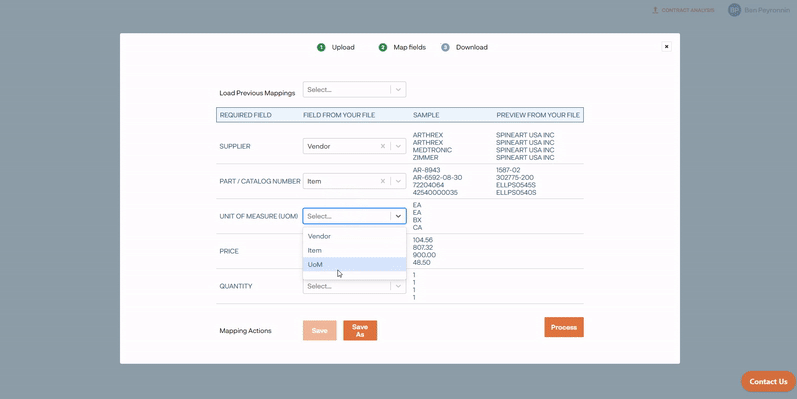The width and height of the screenshot is (797, 399).
Task: Click the Ben Peyronnin user name
Action: point(767,10)
